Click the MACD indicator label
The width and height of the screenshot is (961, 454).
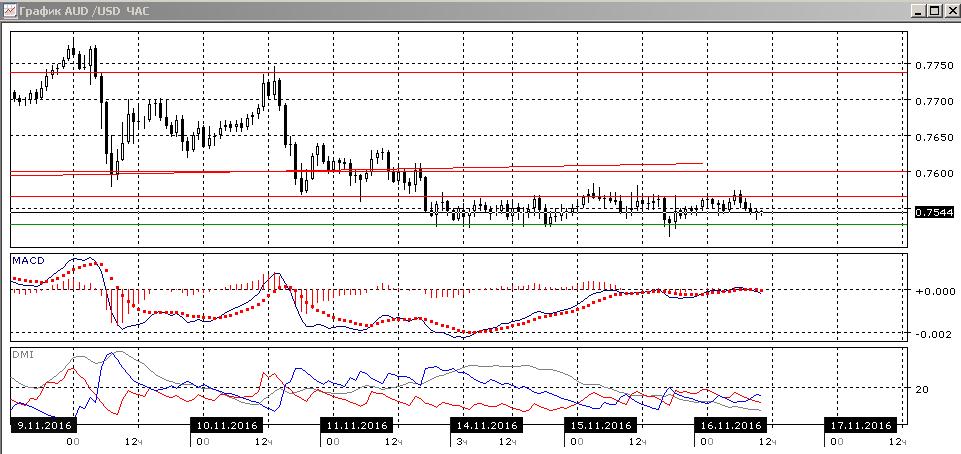(29, 260)
